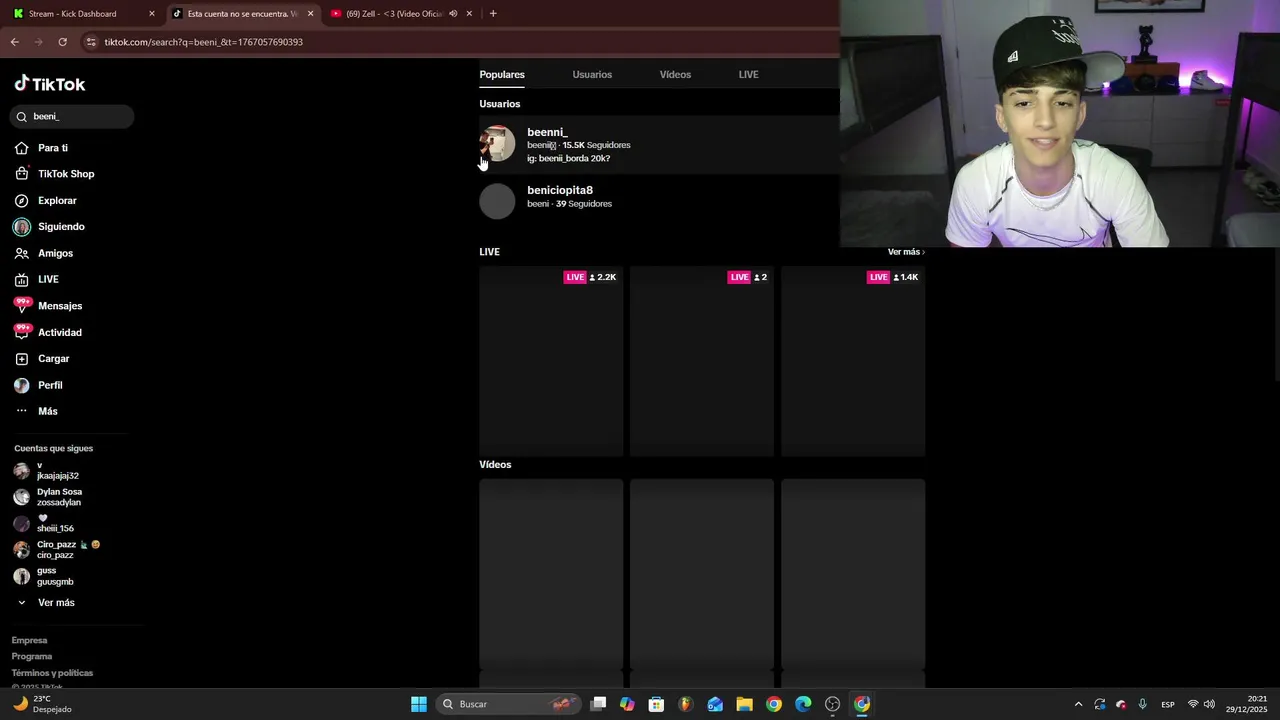Open the LIVE stream with 2 viewers
Screen dimensions: 1280x720
[702, 361]
